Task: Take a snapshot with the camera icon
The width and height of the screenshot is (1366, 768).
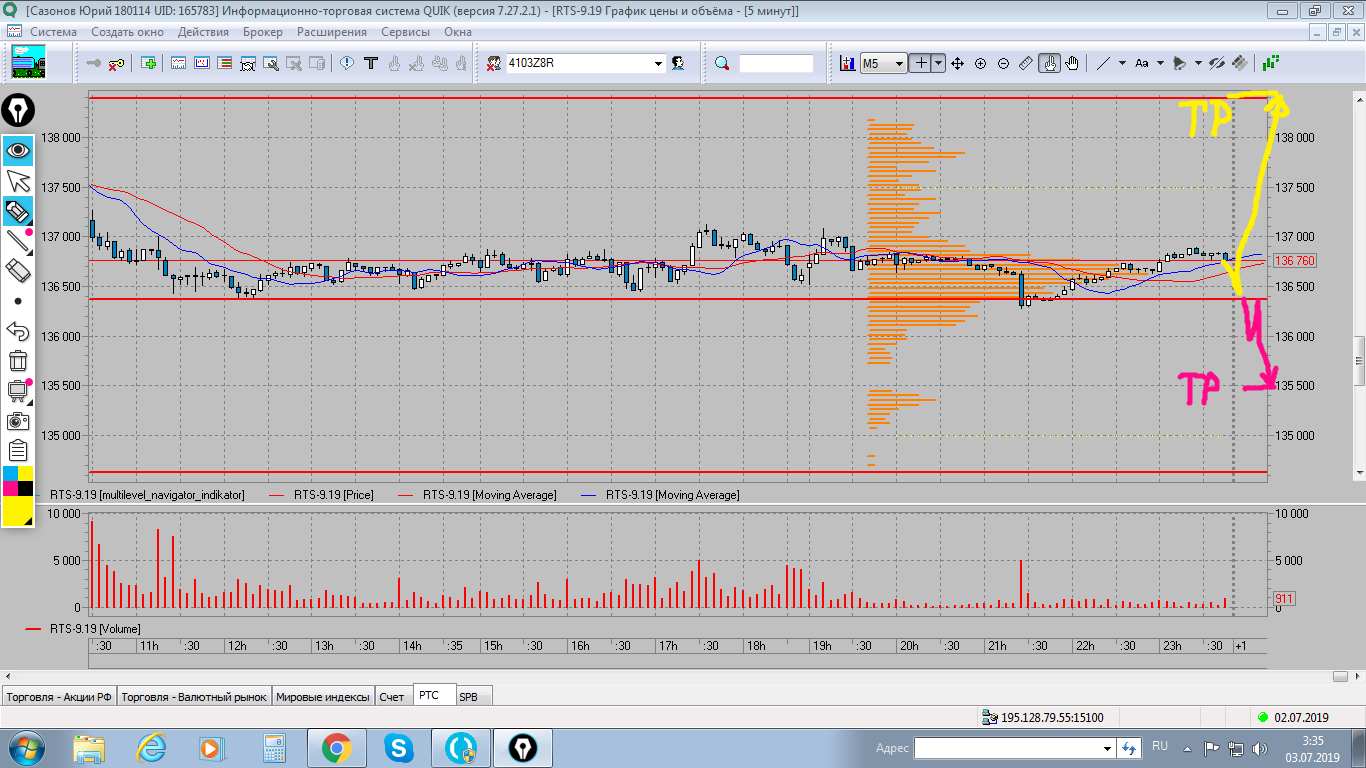Action: 18,421
